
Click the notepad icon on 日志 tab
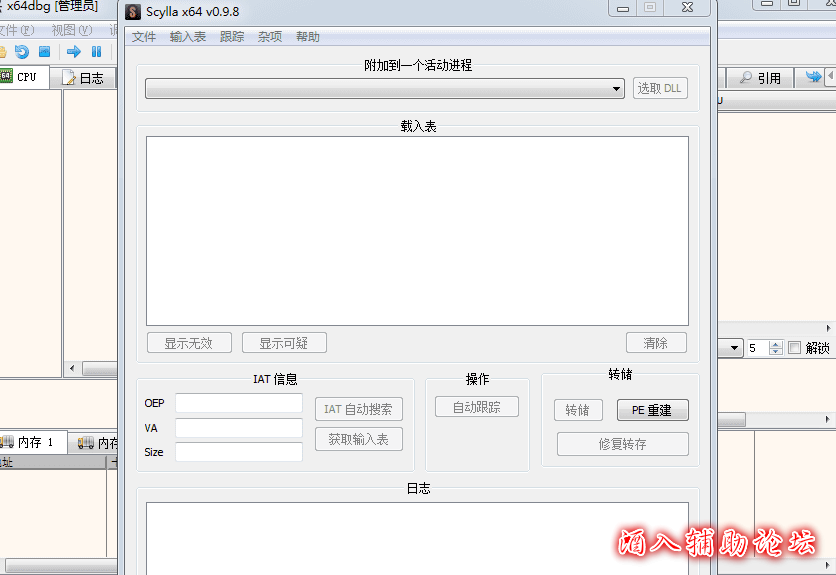click(x=69, y=78)
